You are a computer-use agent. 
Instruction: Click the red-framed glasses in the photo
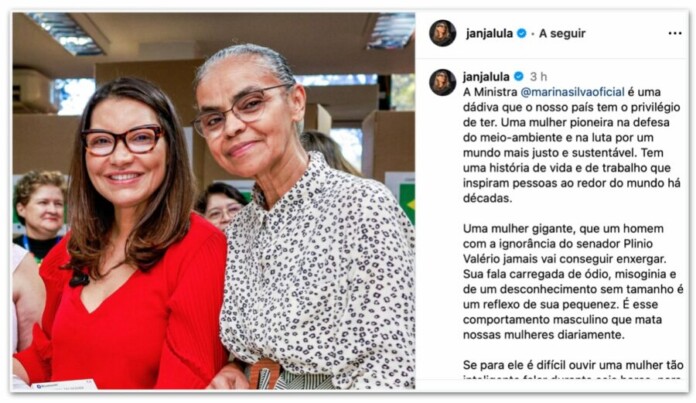[x=123, y=141]
